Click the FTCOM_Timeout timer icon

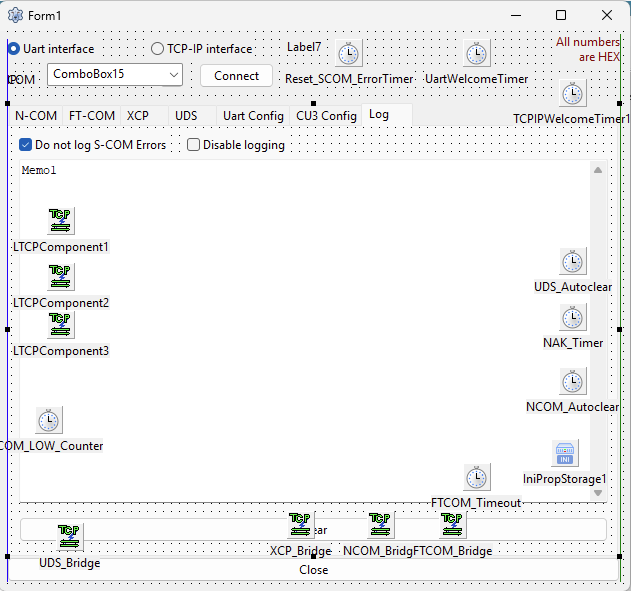click(x=477, y=478)
